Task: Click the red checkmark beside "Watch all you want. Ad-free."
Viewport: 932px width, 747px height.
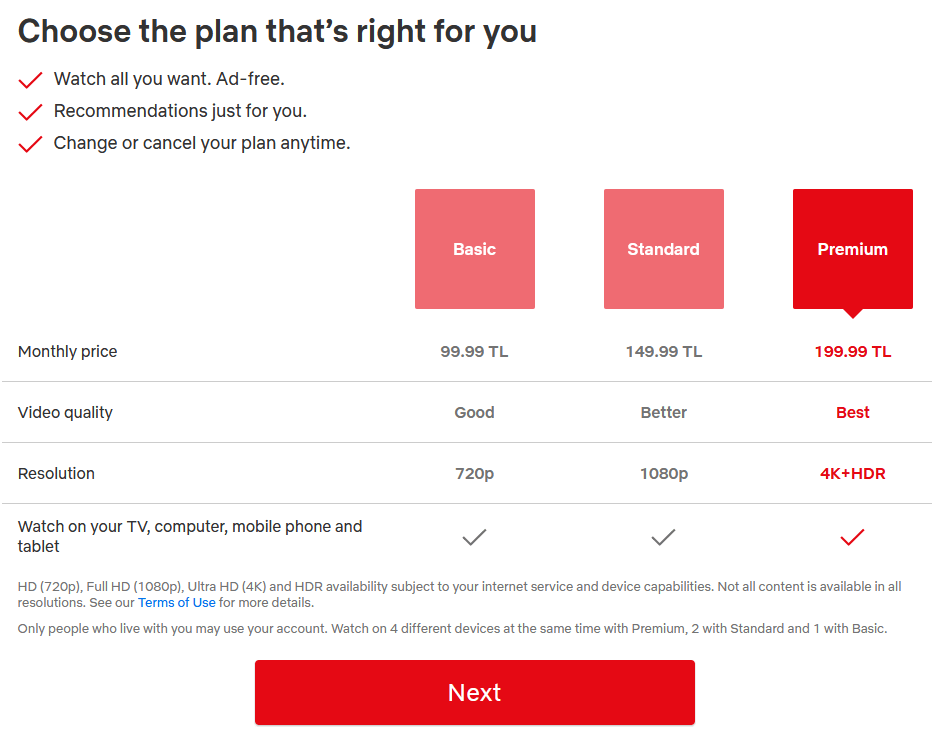Action: pos(30,79)
